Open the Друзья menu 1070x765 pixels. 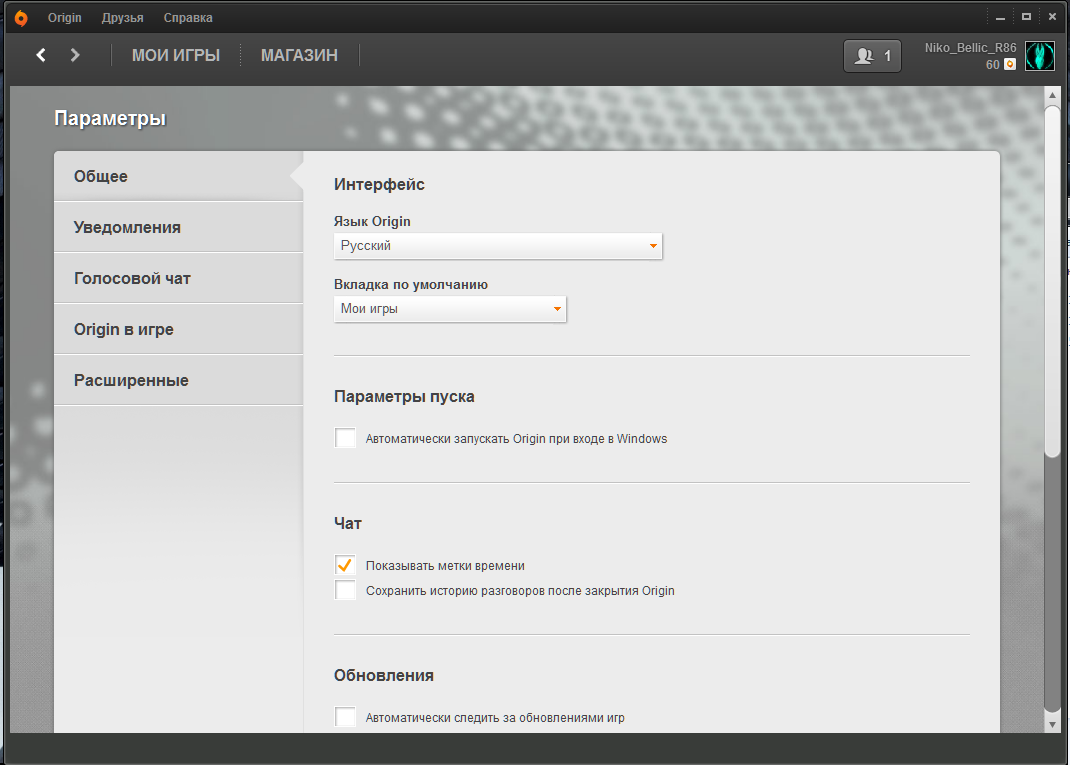tap(122, 18)
